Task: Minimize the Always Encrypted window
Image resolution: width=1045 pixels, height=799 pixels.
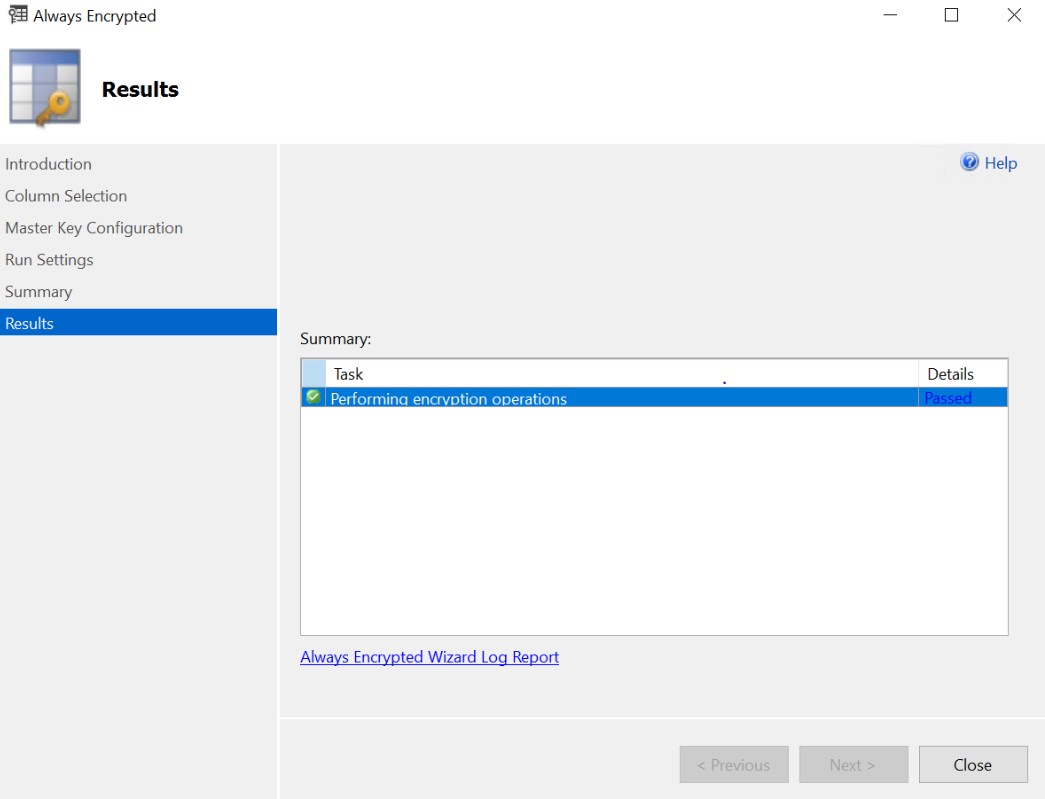Action: 890,15
